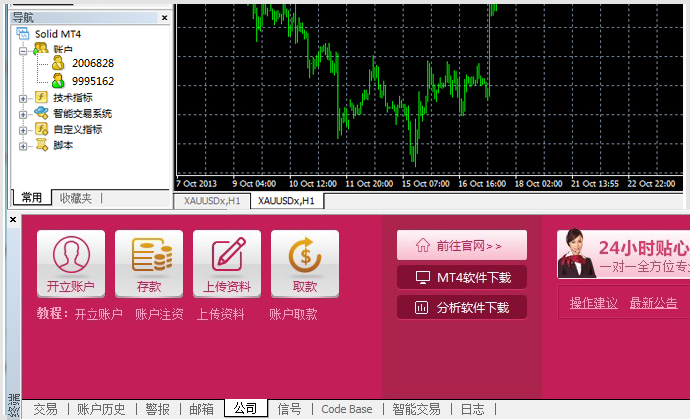Collapse the 账户 accounts tree node
This screenshot has height=420, width=690.
23,51
